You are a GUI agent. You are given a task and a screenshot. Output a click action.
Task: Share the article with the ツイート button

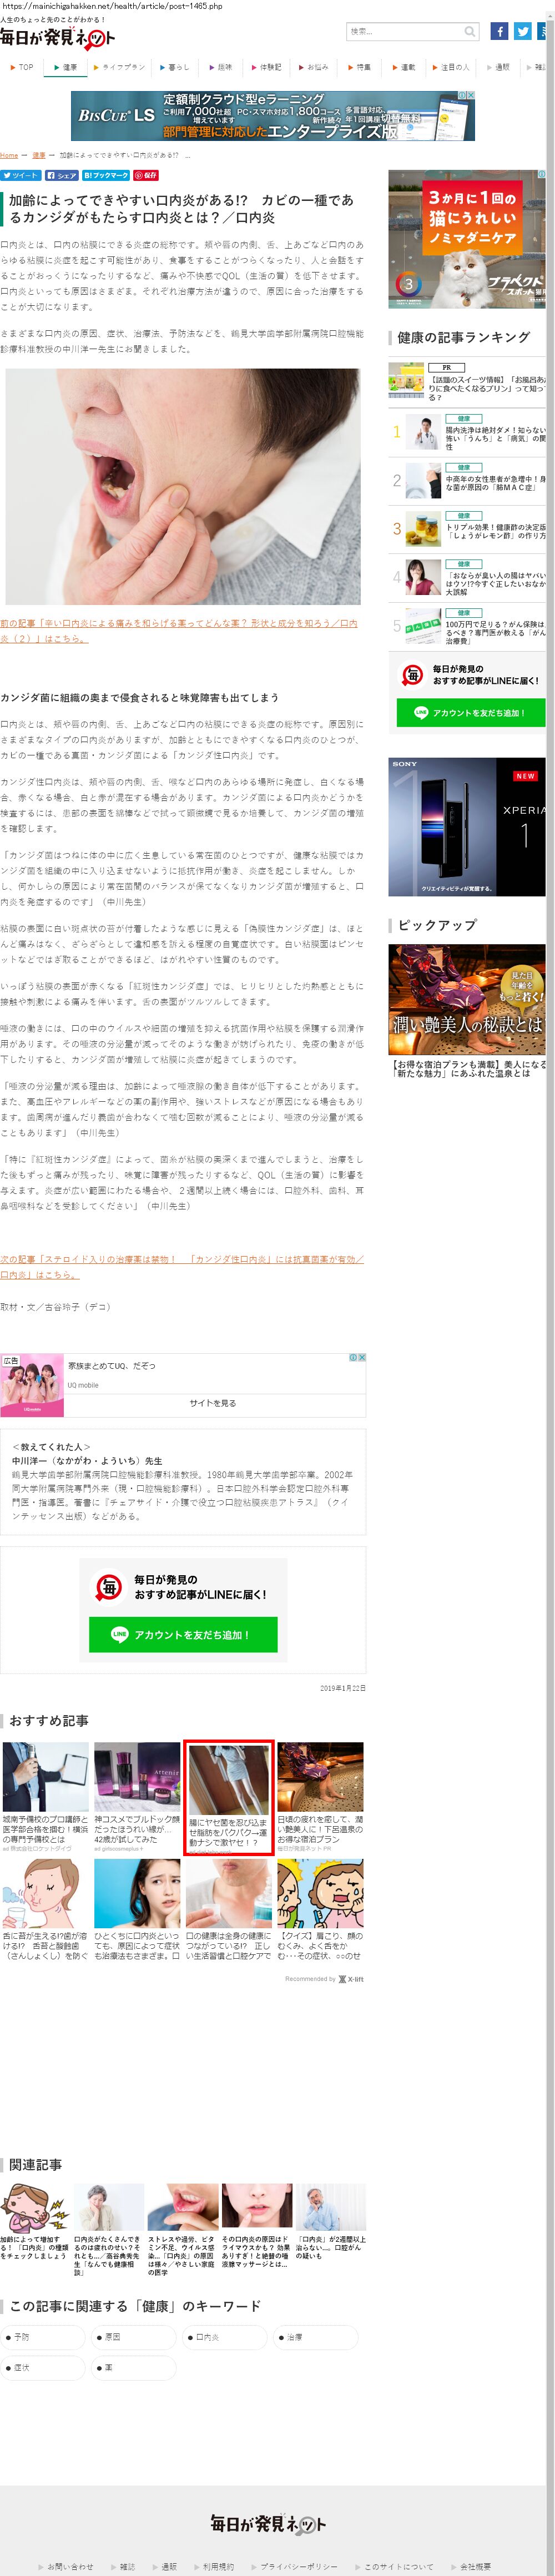coord(21,175)
